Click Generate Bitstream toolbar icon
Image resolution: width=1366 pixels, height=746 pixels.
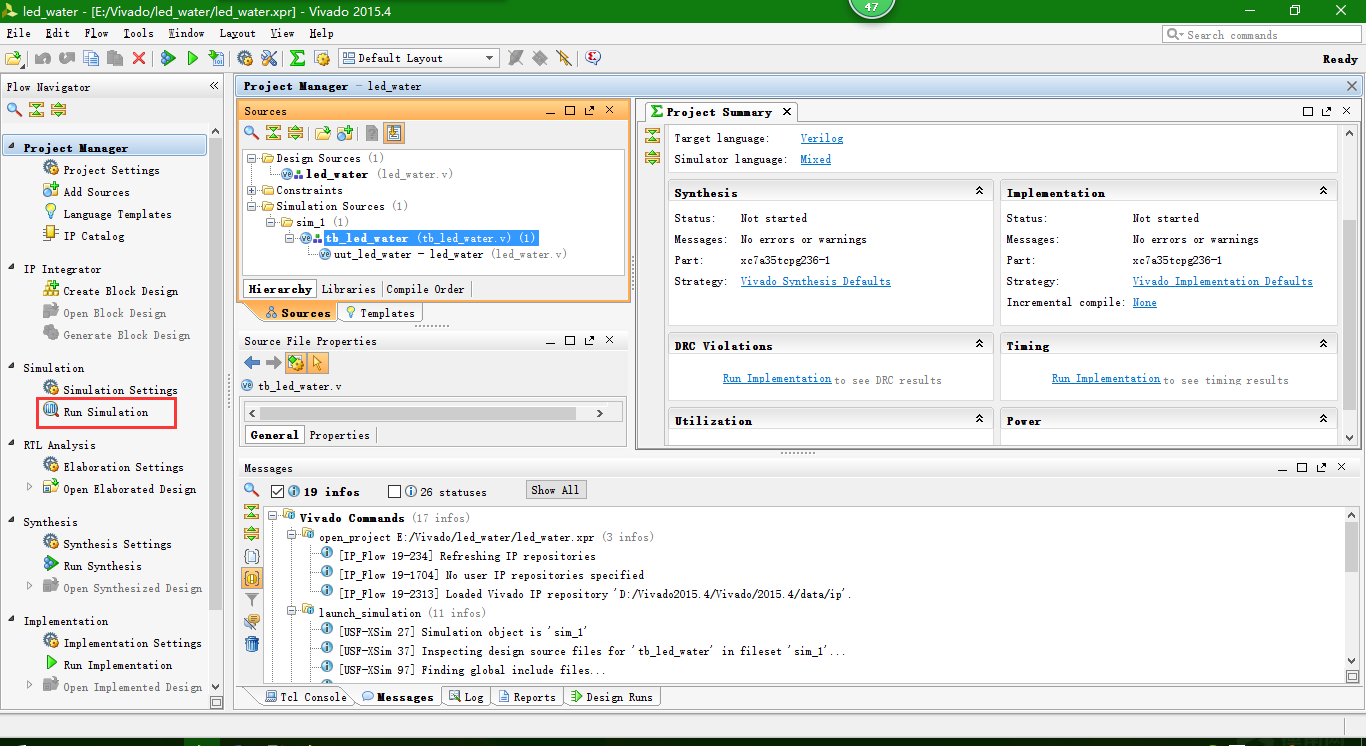pyautogui.click(x=216, y=58)
